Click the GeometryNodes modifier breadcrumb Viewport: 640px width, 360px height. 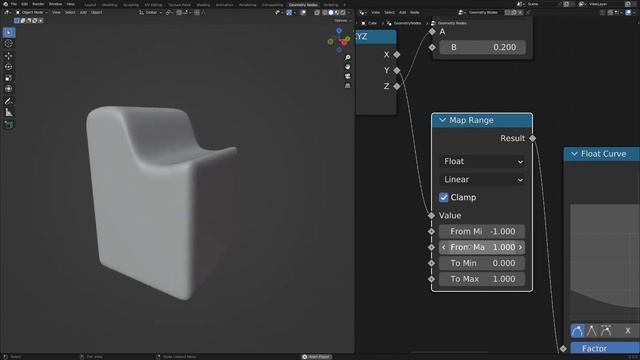click(x=404, y=23)
